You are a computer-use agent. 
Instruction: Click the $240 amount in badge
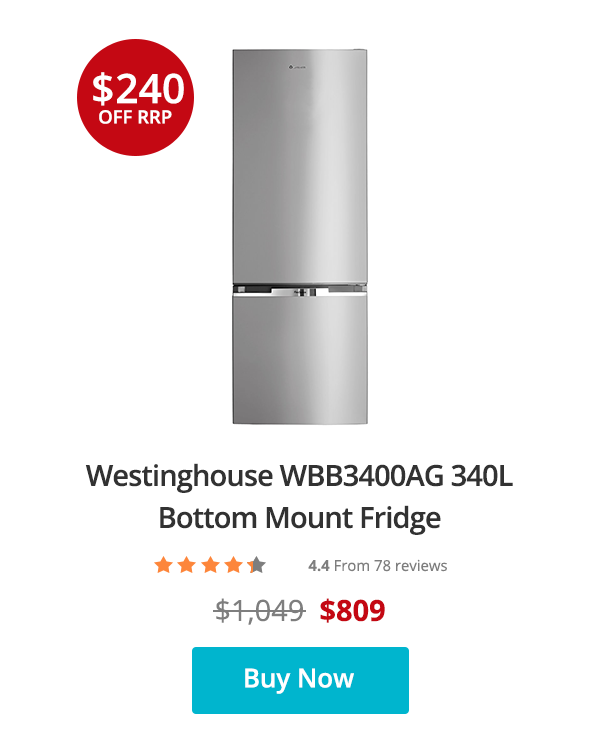(138, 89)
